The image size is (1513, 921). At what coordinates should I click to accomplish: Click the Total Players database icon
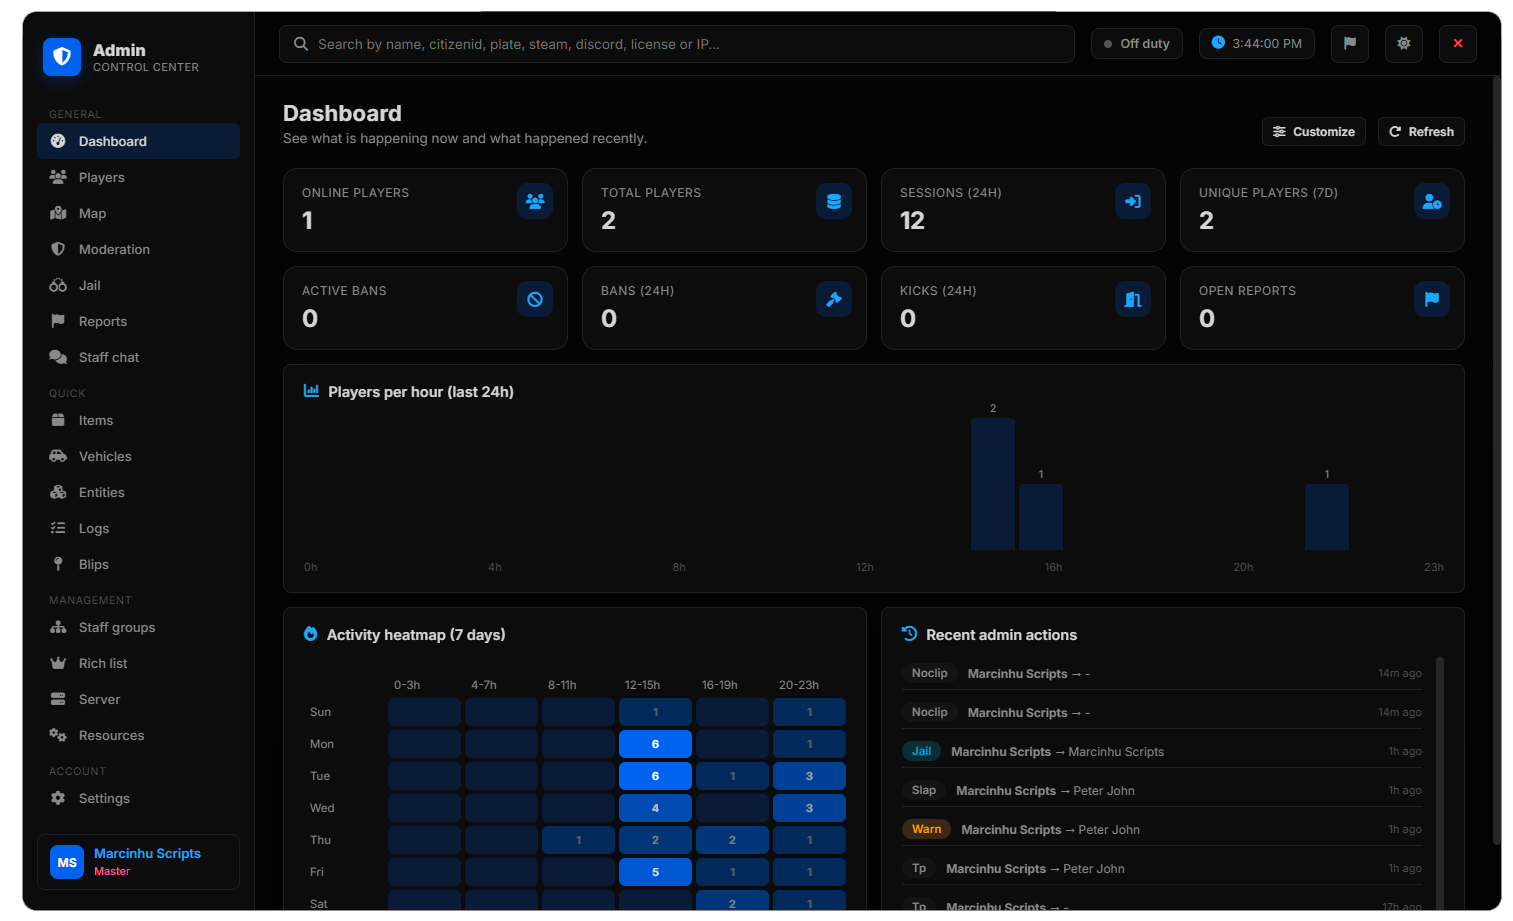coord(833,201)
